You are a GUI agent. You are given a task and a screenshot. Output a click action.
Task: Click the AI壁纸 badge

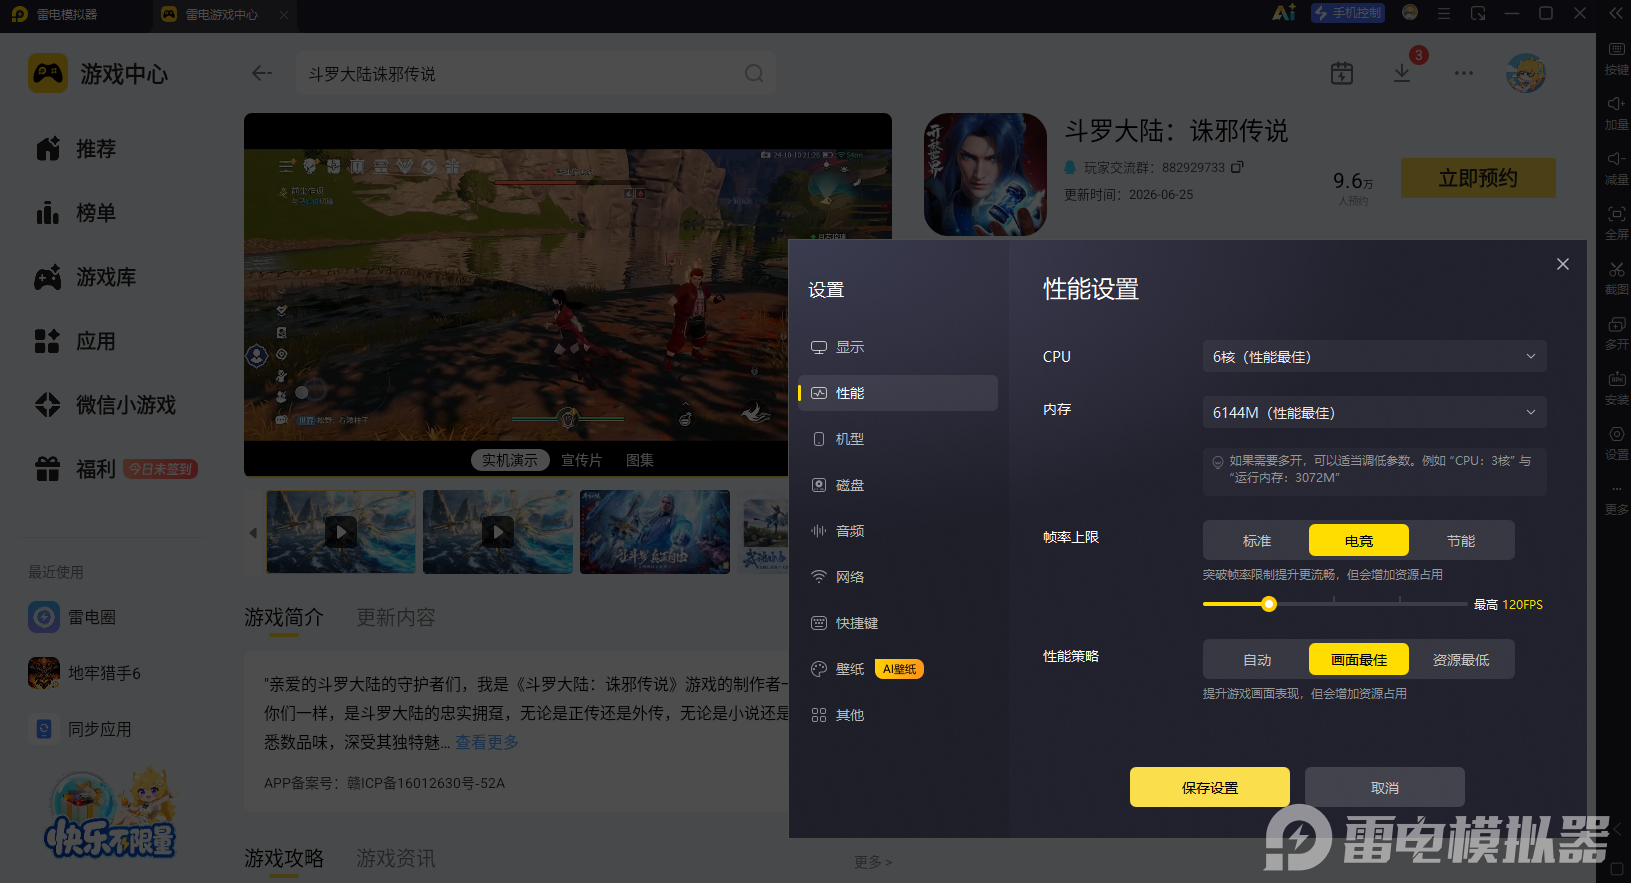coord(899,669)
